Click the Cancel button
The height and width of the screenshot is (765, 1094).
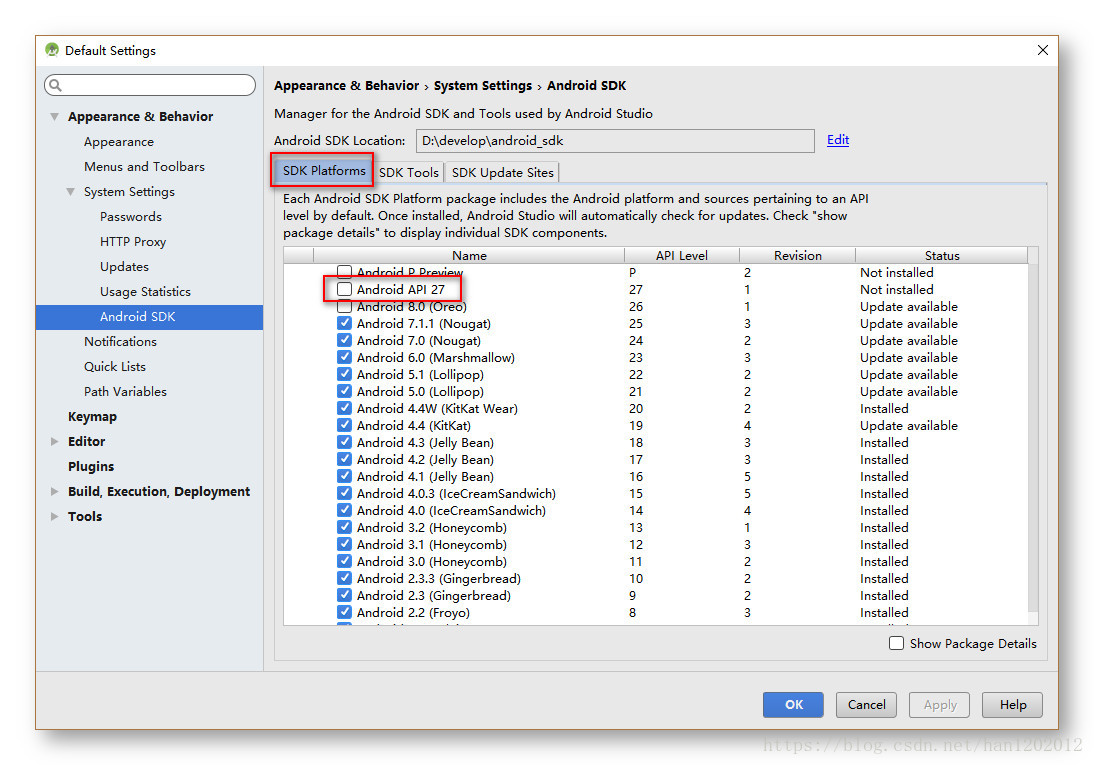867,705
